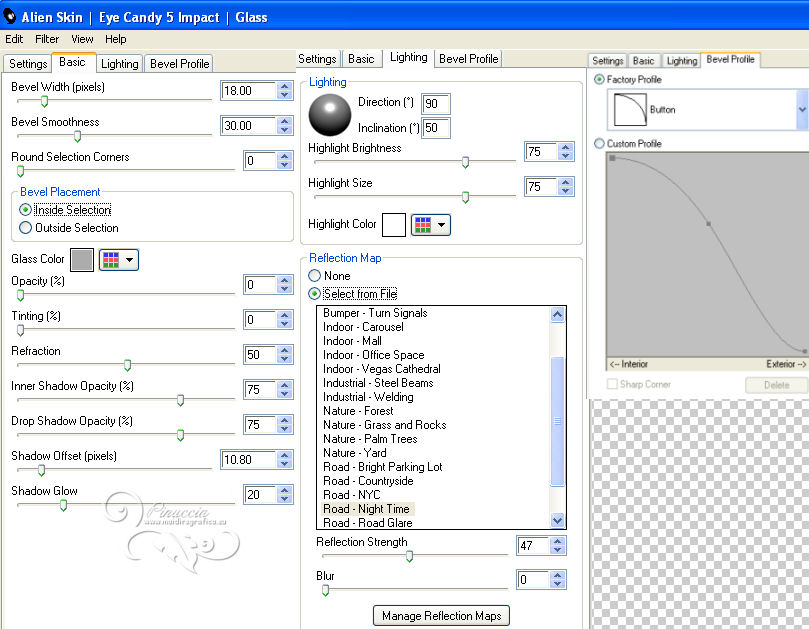This screenshot has height=629, width=809.
Task: Click the Alien Skin logo in title bar
Action: click(x=9, y=17)
